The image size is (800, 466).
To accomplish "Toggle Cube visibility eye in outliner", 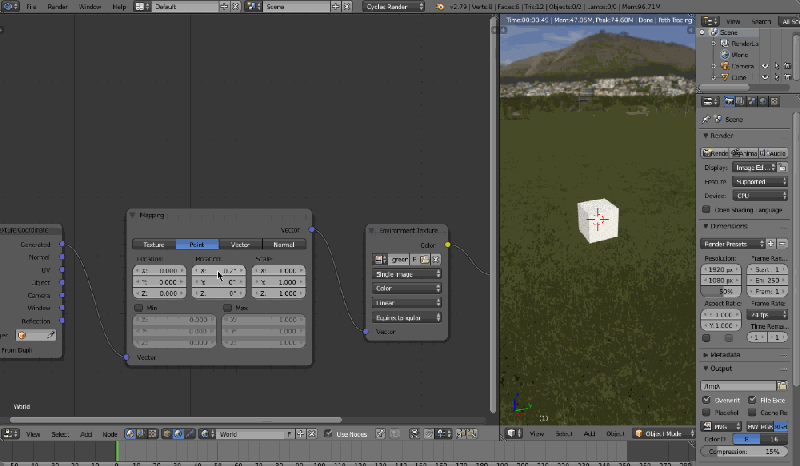I will tap(765, 77).
